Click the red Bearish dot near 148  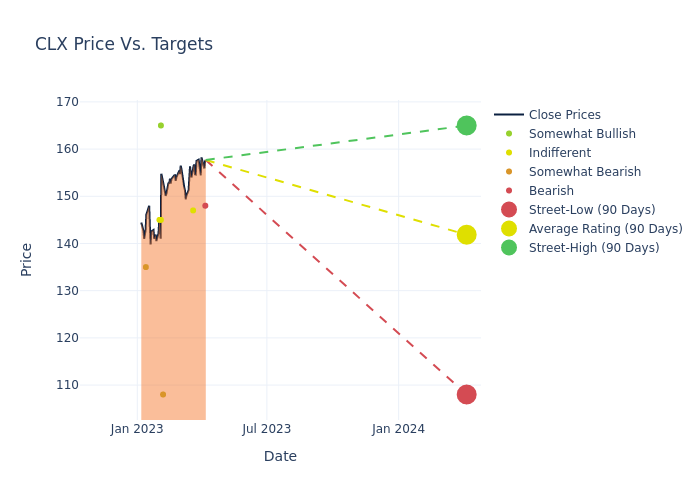coord(205,206)
